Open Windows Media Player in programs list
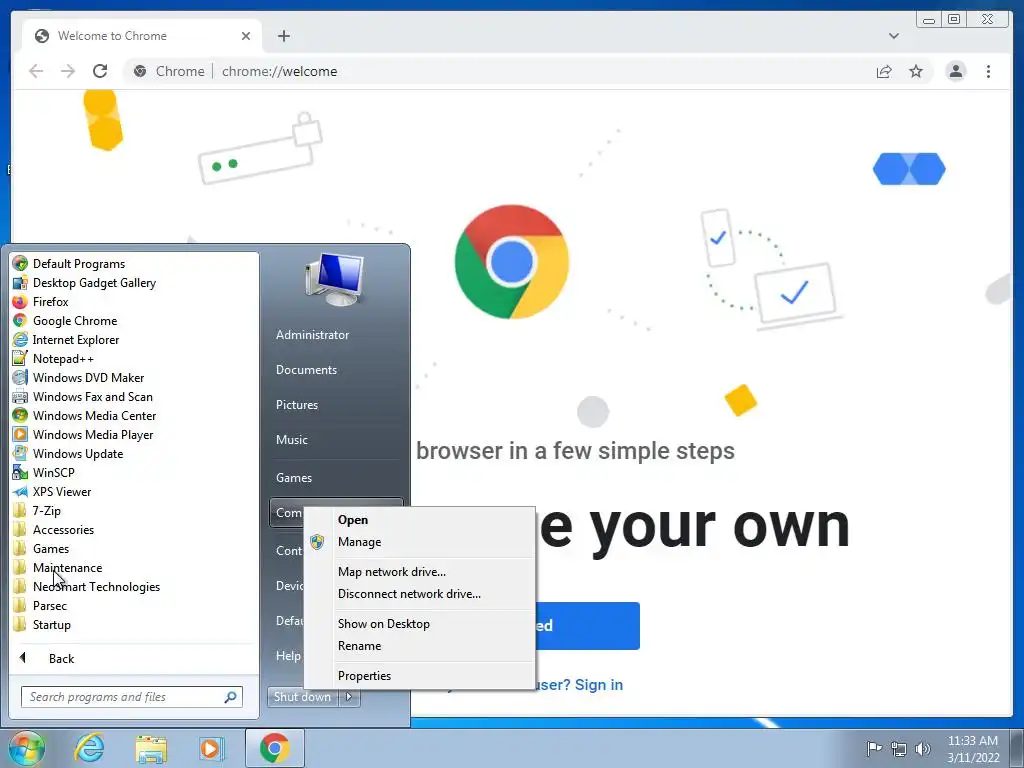The image size is (1024, 768). coord(83,434)
